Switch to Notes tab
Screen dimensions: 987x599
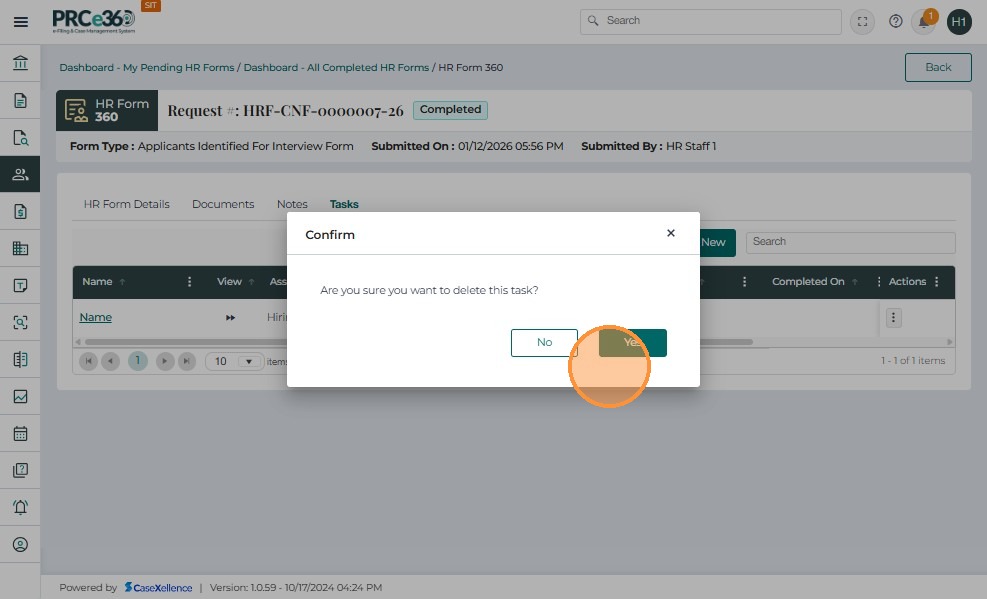[292, 204]
